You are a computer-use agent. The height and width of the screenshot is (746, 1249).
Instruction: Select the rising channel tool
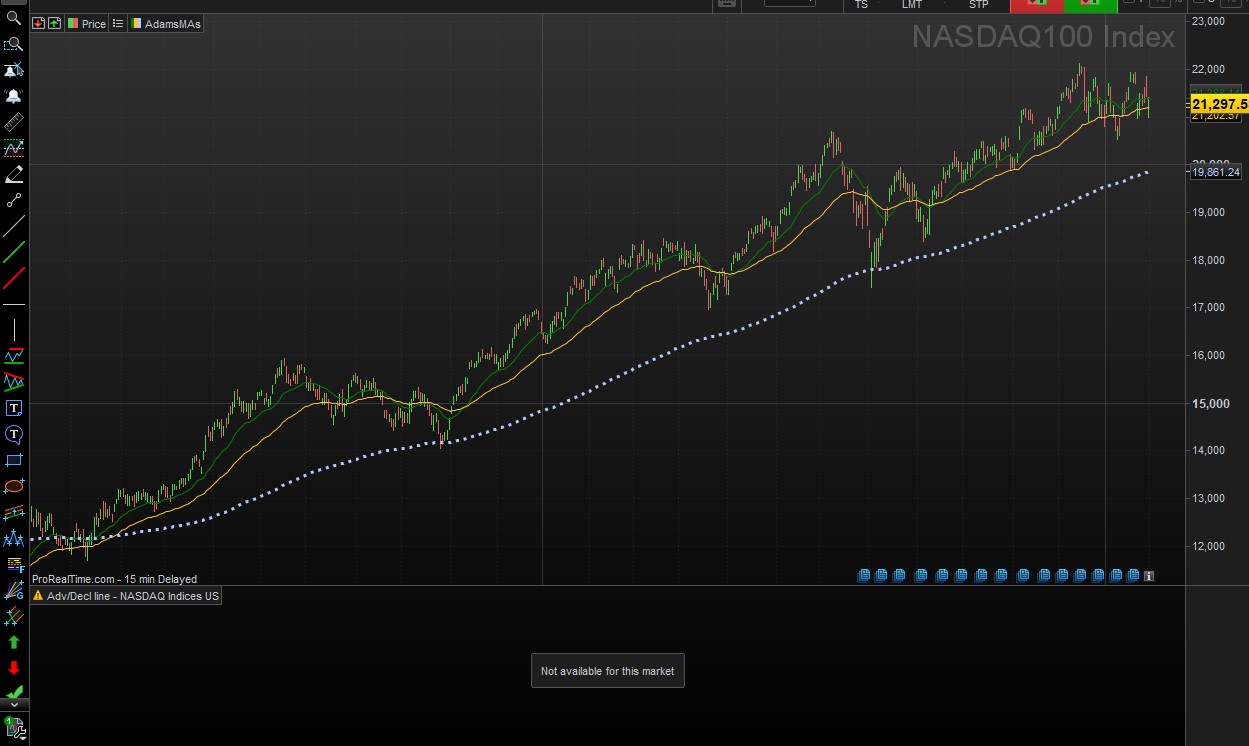click(x=14, y=356)
